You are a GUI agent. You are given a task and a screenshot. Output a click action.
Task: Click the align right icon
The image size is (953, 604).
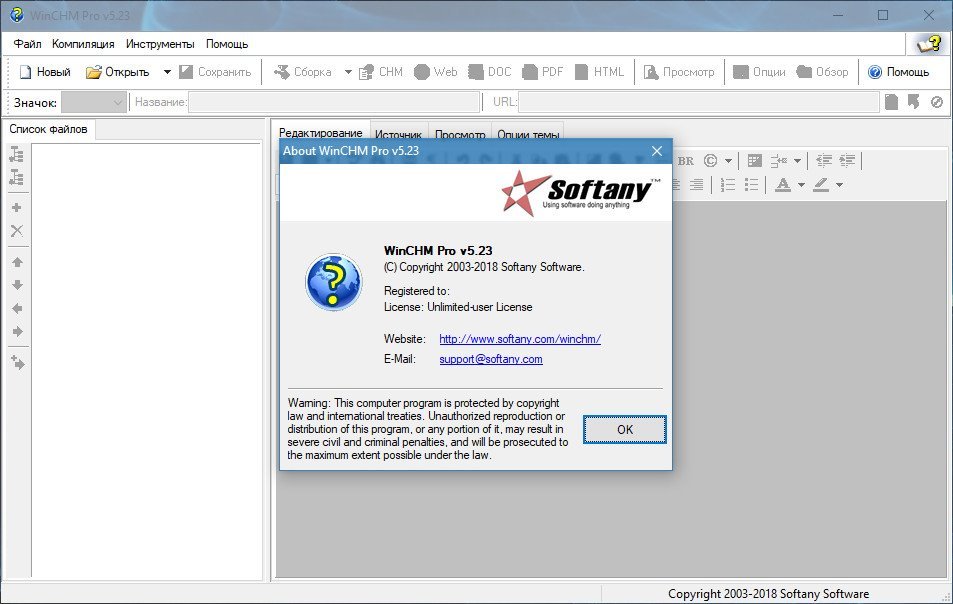tap(697, 185)
